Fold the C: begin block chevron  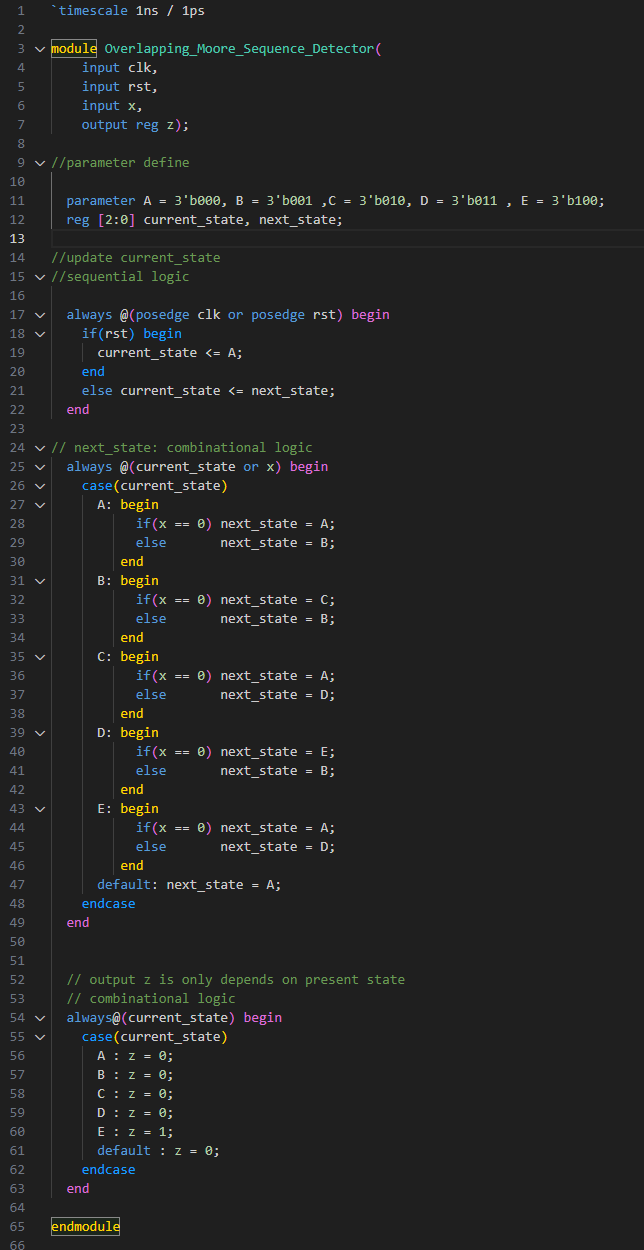click(40, 657)
